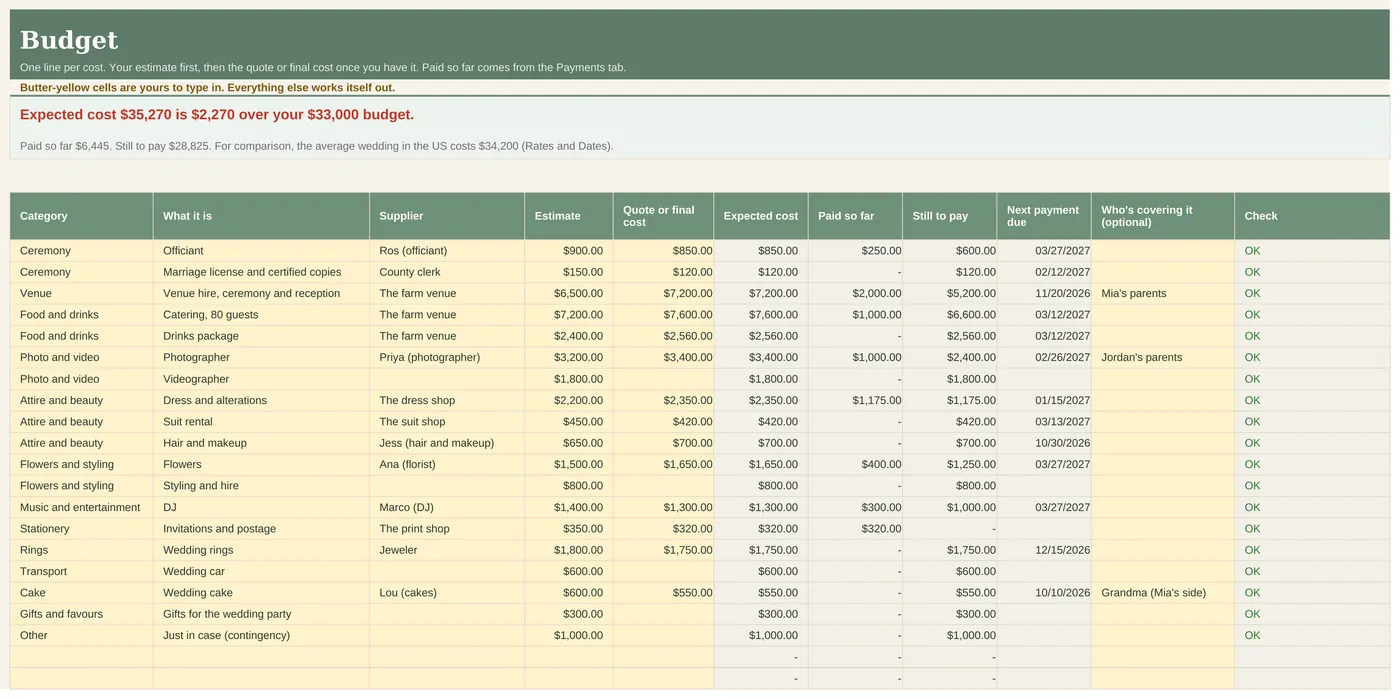Click "Just in case (contingency)" cell
Viewport: 1400px width, 699px height.
(261, 636)
